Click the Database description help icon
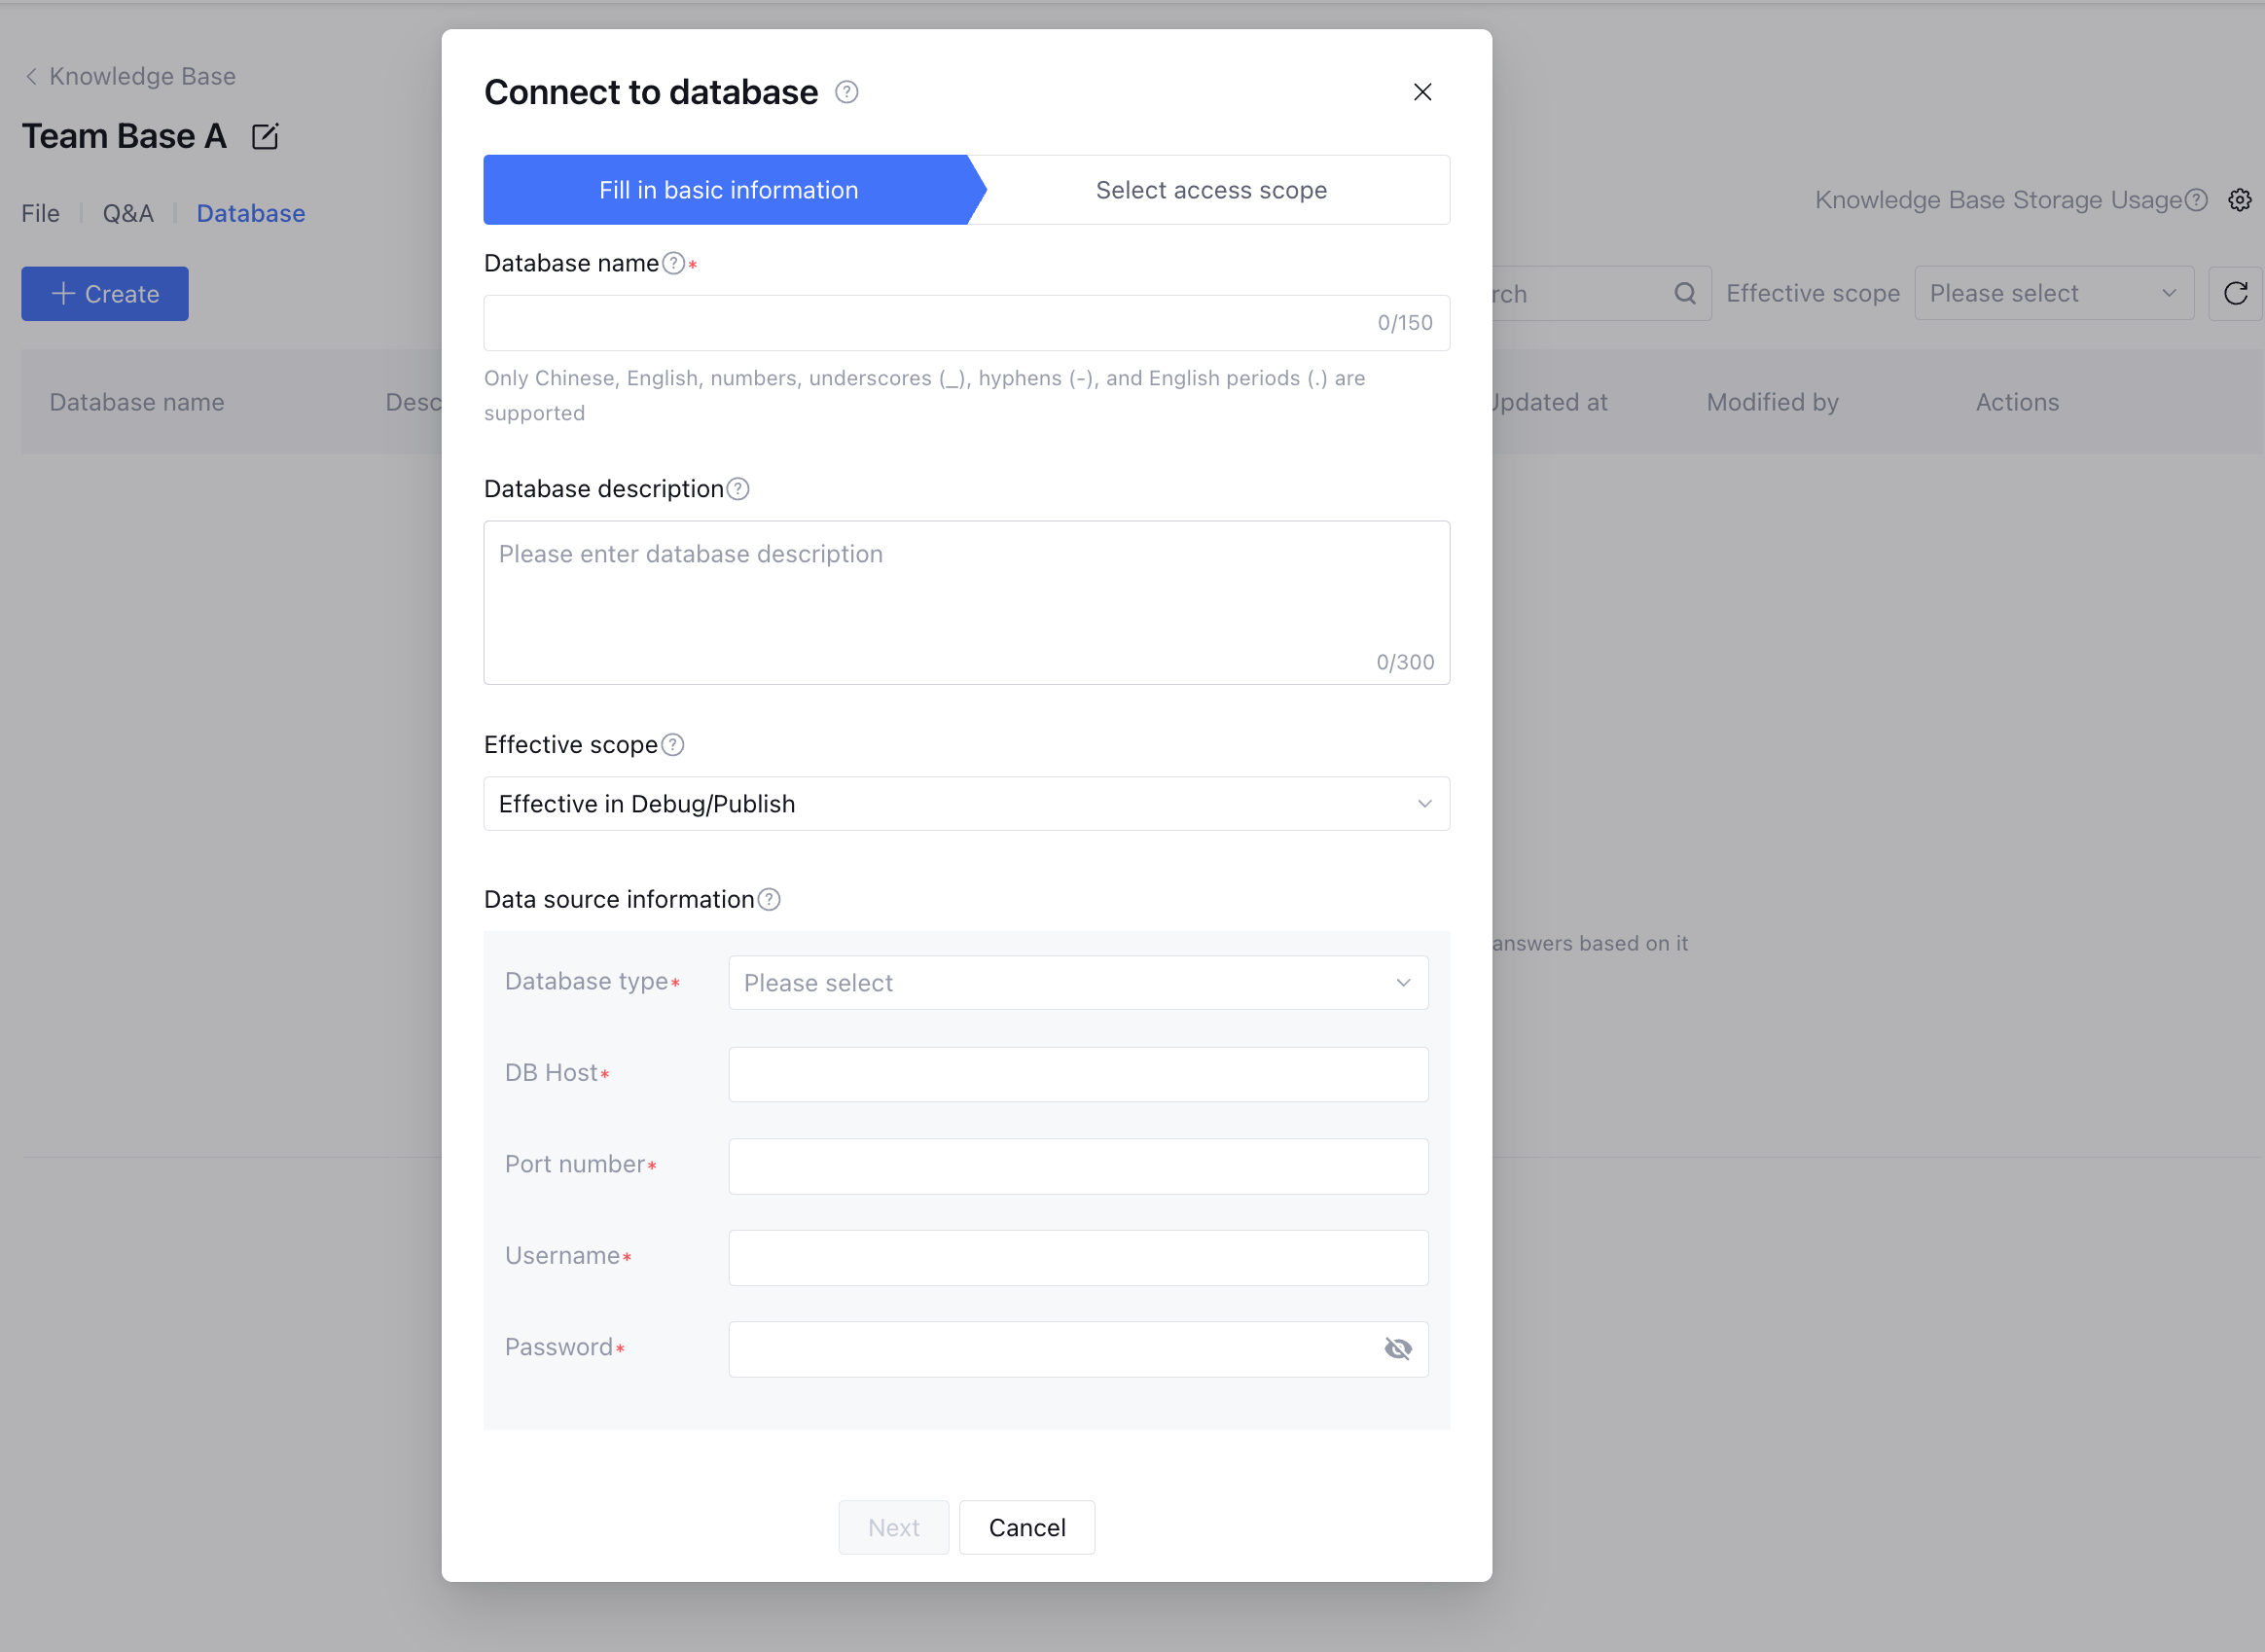The image size is (2265, 1652). tap(738, 489)
